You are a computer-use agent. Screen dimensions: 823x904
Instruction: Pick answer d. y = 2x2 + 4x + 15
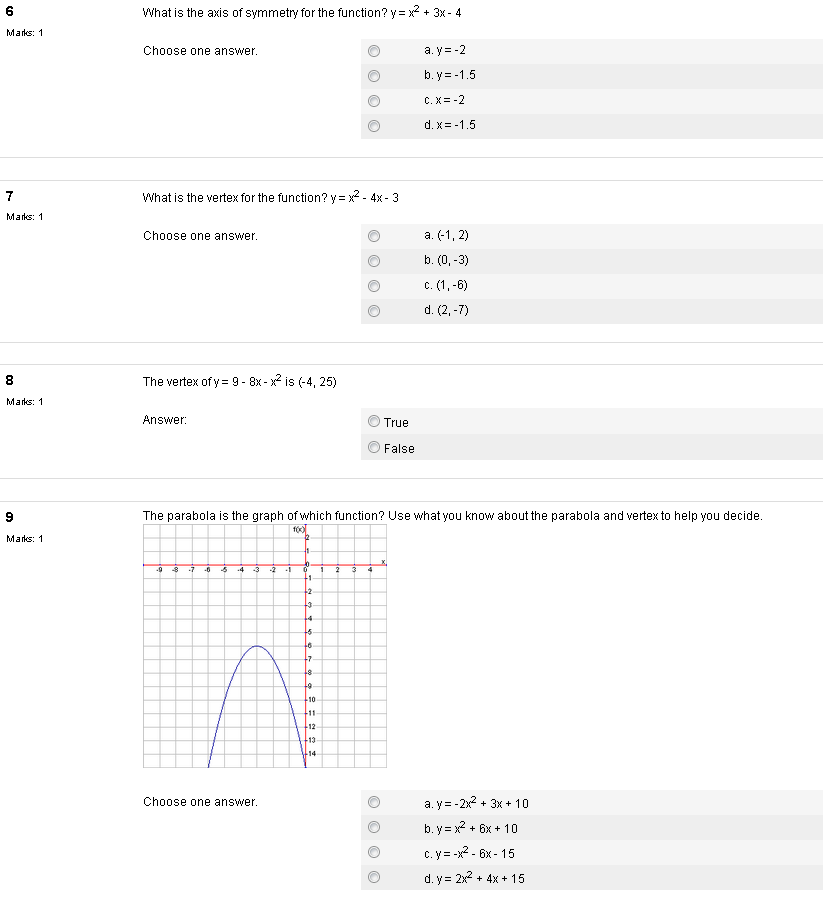pos(374,877)
